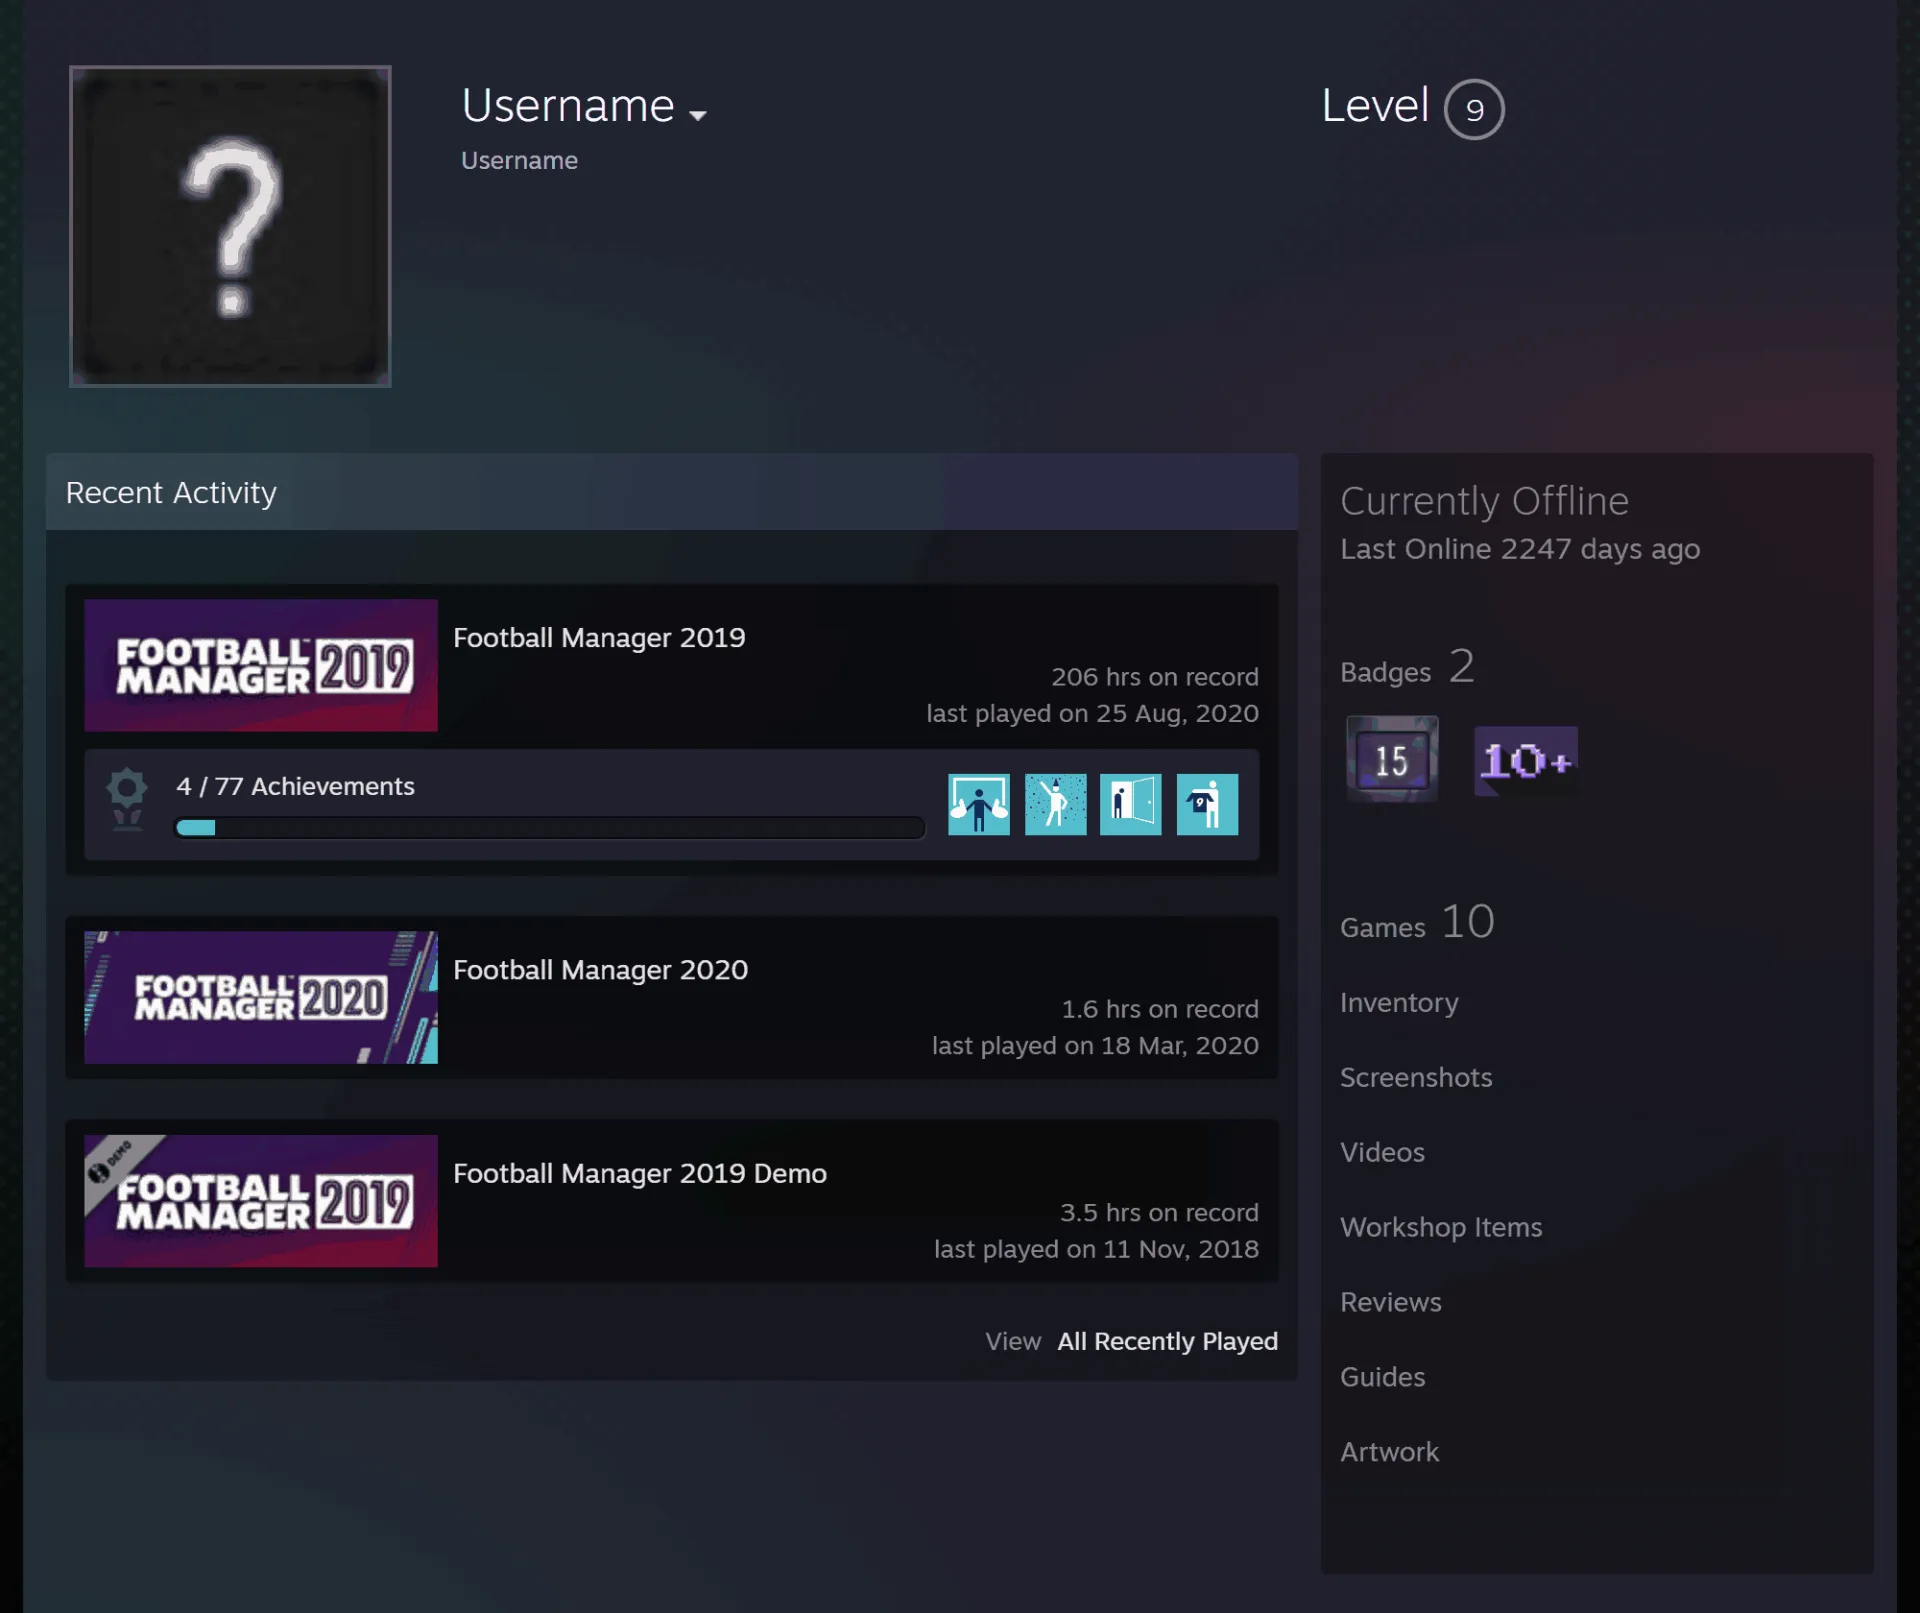Click 'last played on 25 Aug, 2020'
This screenshot has width=1920, height=1613.
(1092, 713)
